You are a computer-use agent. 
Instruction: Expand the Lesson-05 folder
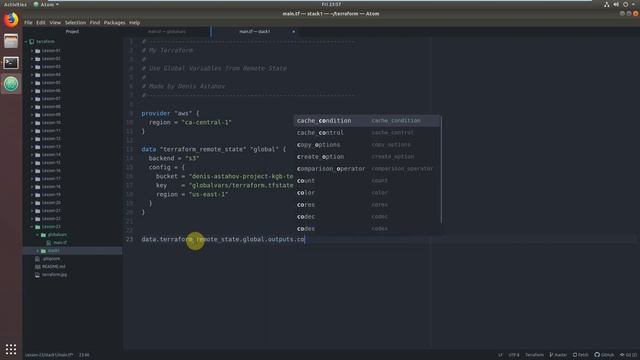[32, 83]
